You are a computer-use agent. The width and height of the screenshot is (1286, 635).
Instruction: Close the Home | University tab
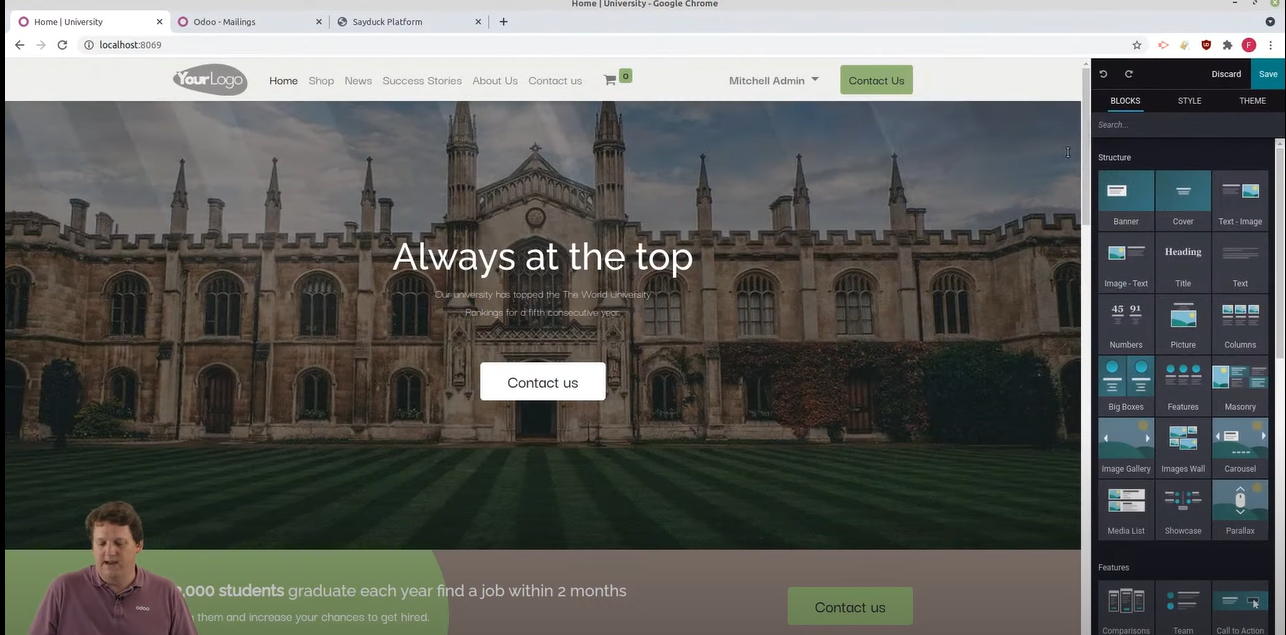(x=159, y=22)
